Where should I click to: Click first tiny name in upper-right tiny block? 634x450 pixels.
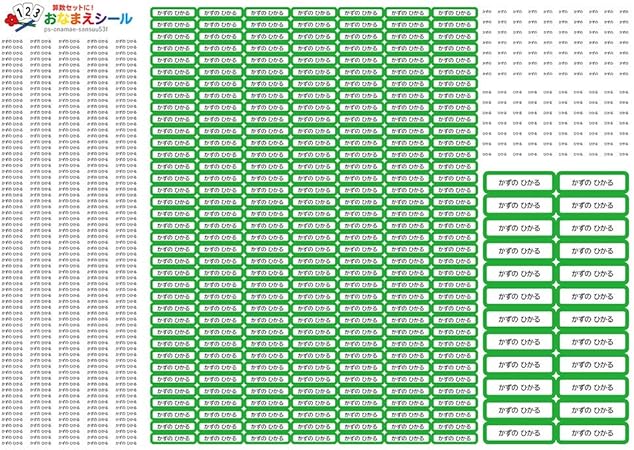coord(487,12)
